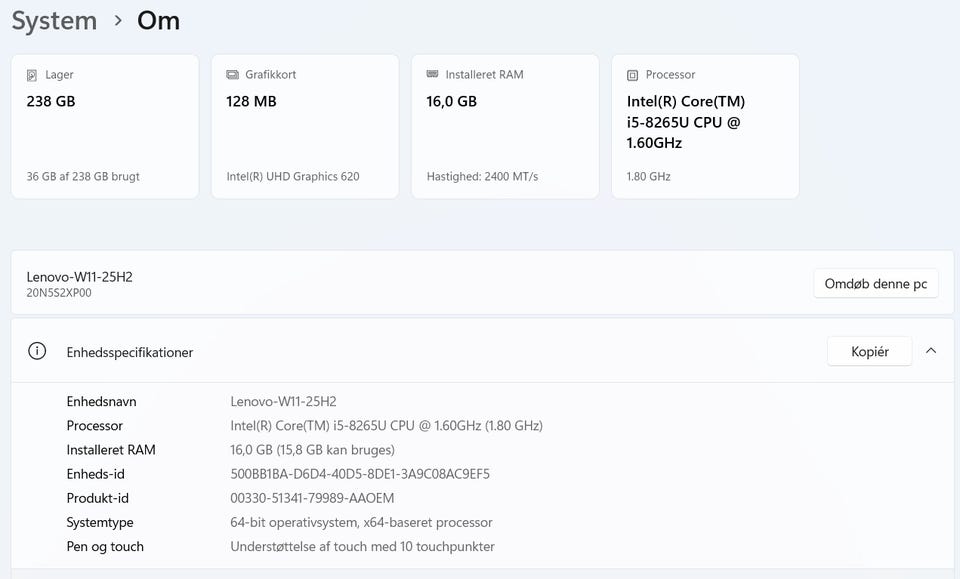Open the Processor i5-8265U card
Screen dimensions: 960x579
pos(705,127)
